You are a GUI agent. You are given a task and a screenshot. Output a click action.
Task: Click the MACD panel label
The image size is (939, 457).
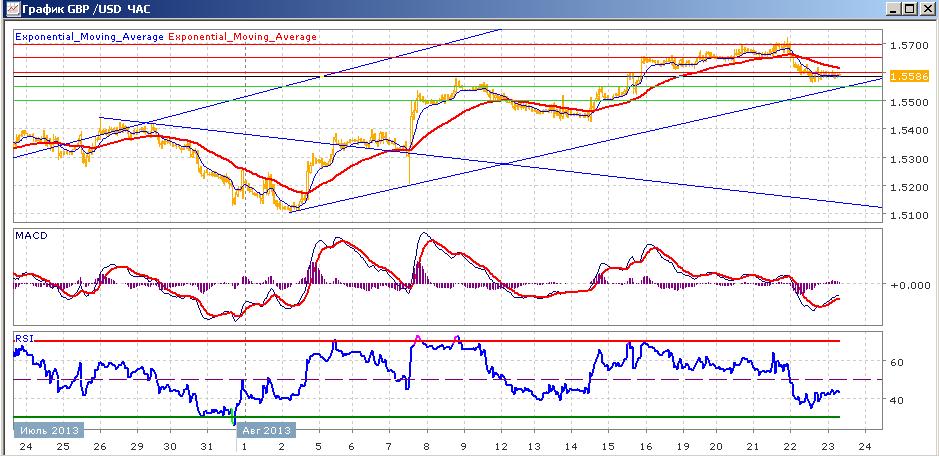31,236
